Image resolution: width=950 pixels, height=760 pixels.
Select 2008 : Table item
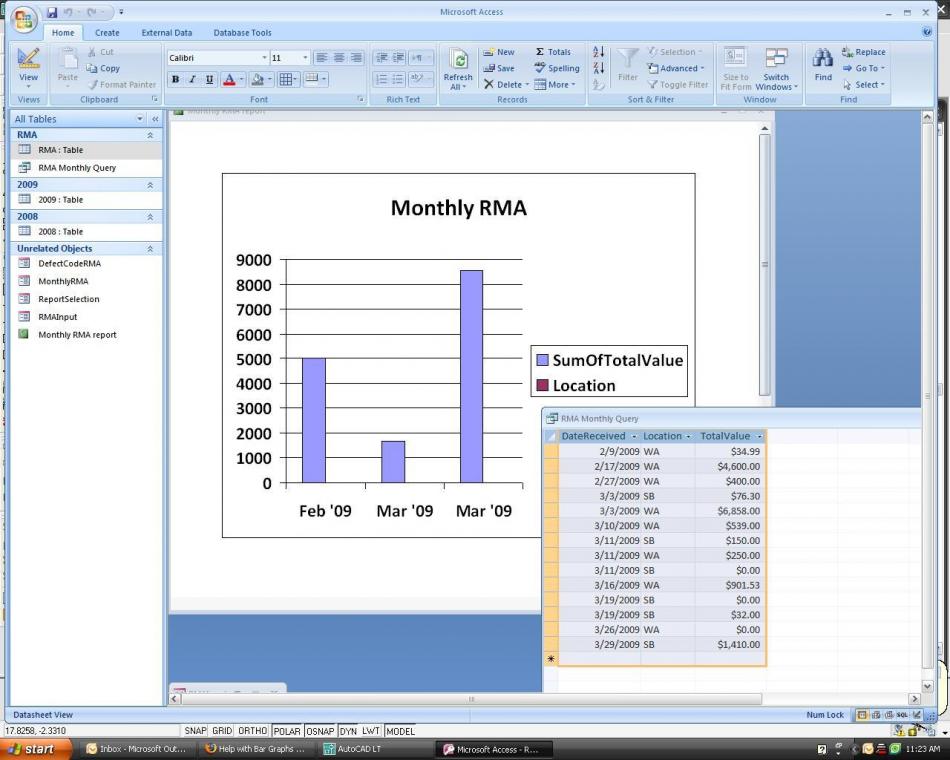pos(87,232)
